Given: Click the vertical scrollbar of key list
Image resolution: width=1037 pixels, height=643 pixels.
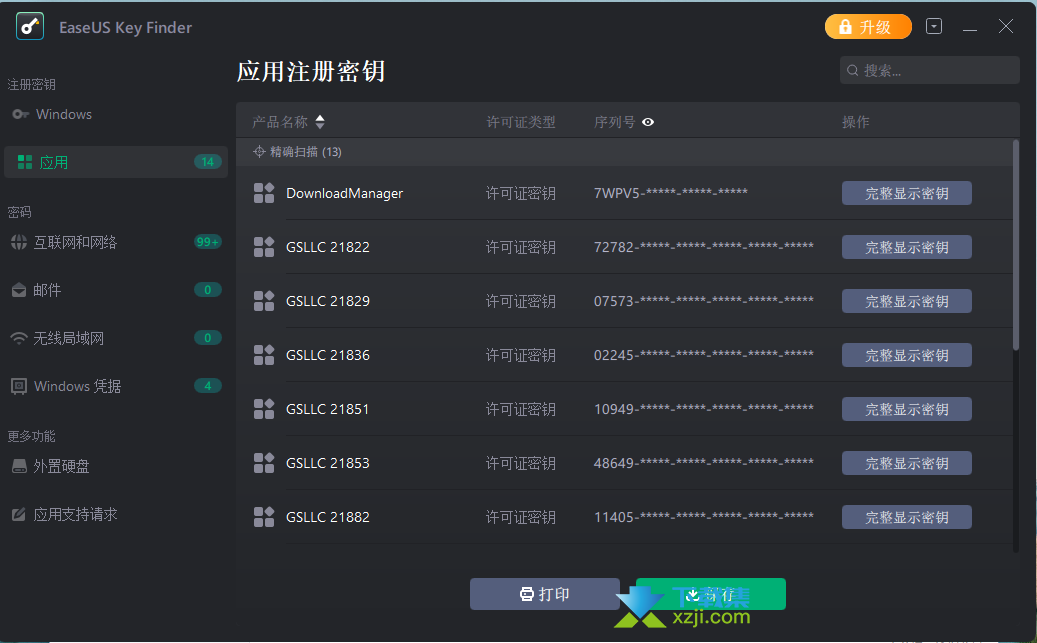Looking at the screenshot, I should [x=1016, y=245].
